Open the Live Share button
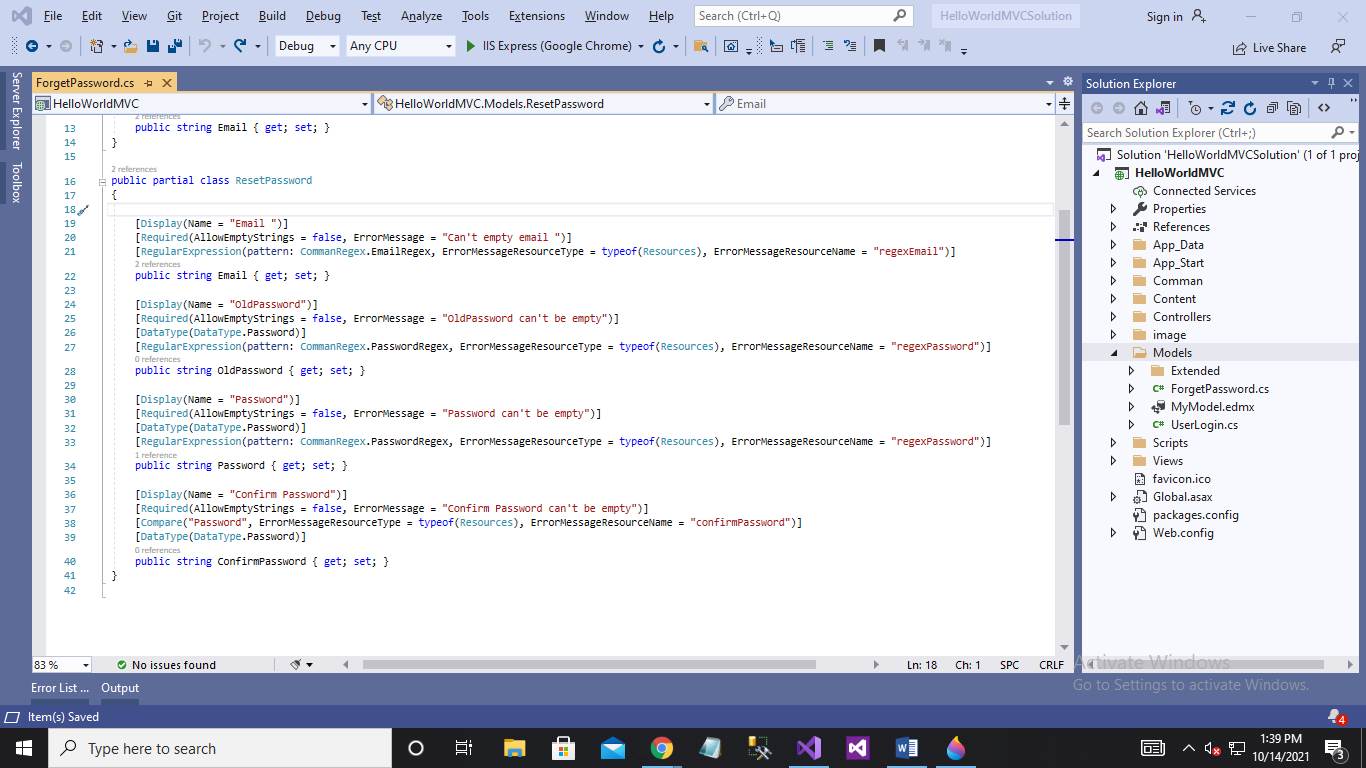The height and width of the screenshot is (768, 1366). tap(1268, 47)
